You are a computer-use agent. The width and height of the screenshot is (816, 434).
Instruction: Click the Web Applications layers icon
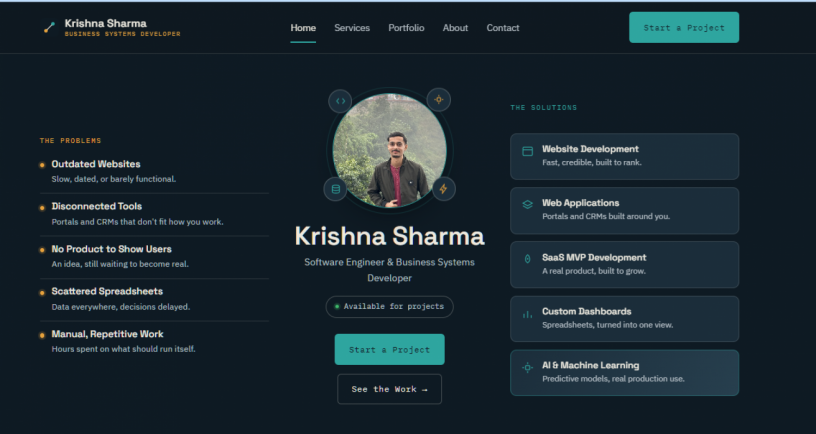click(527, 205)
